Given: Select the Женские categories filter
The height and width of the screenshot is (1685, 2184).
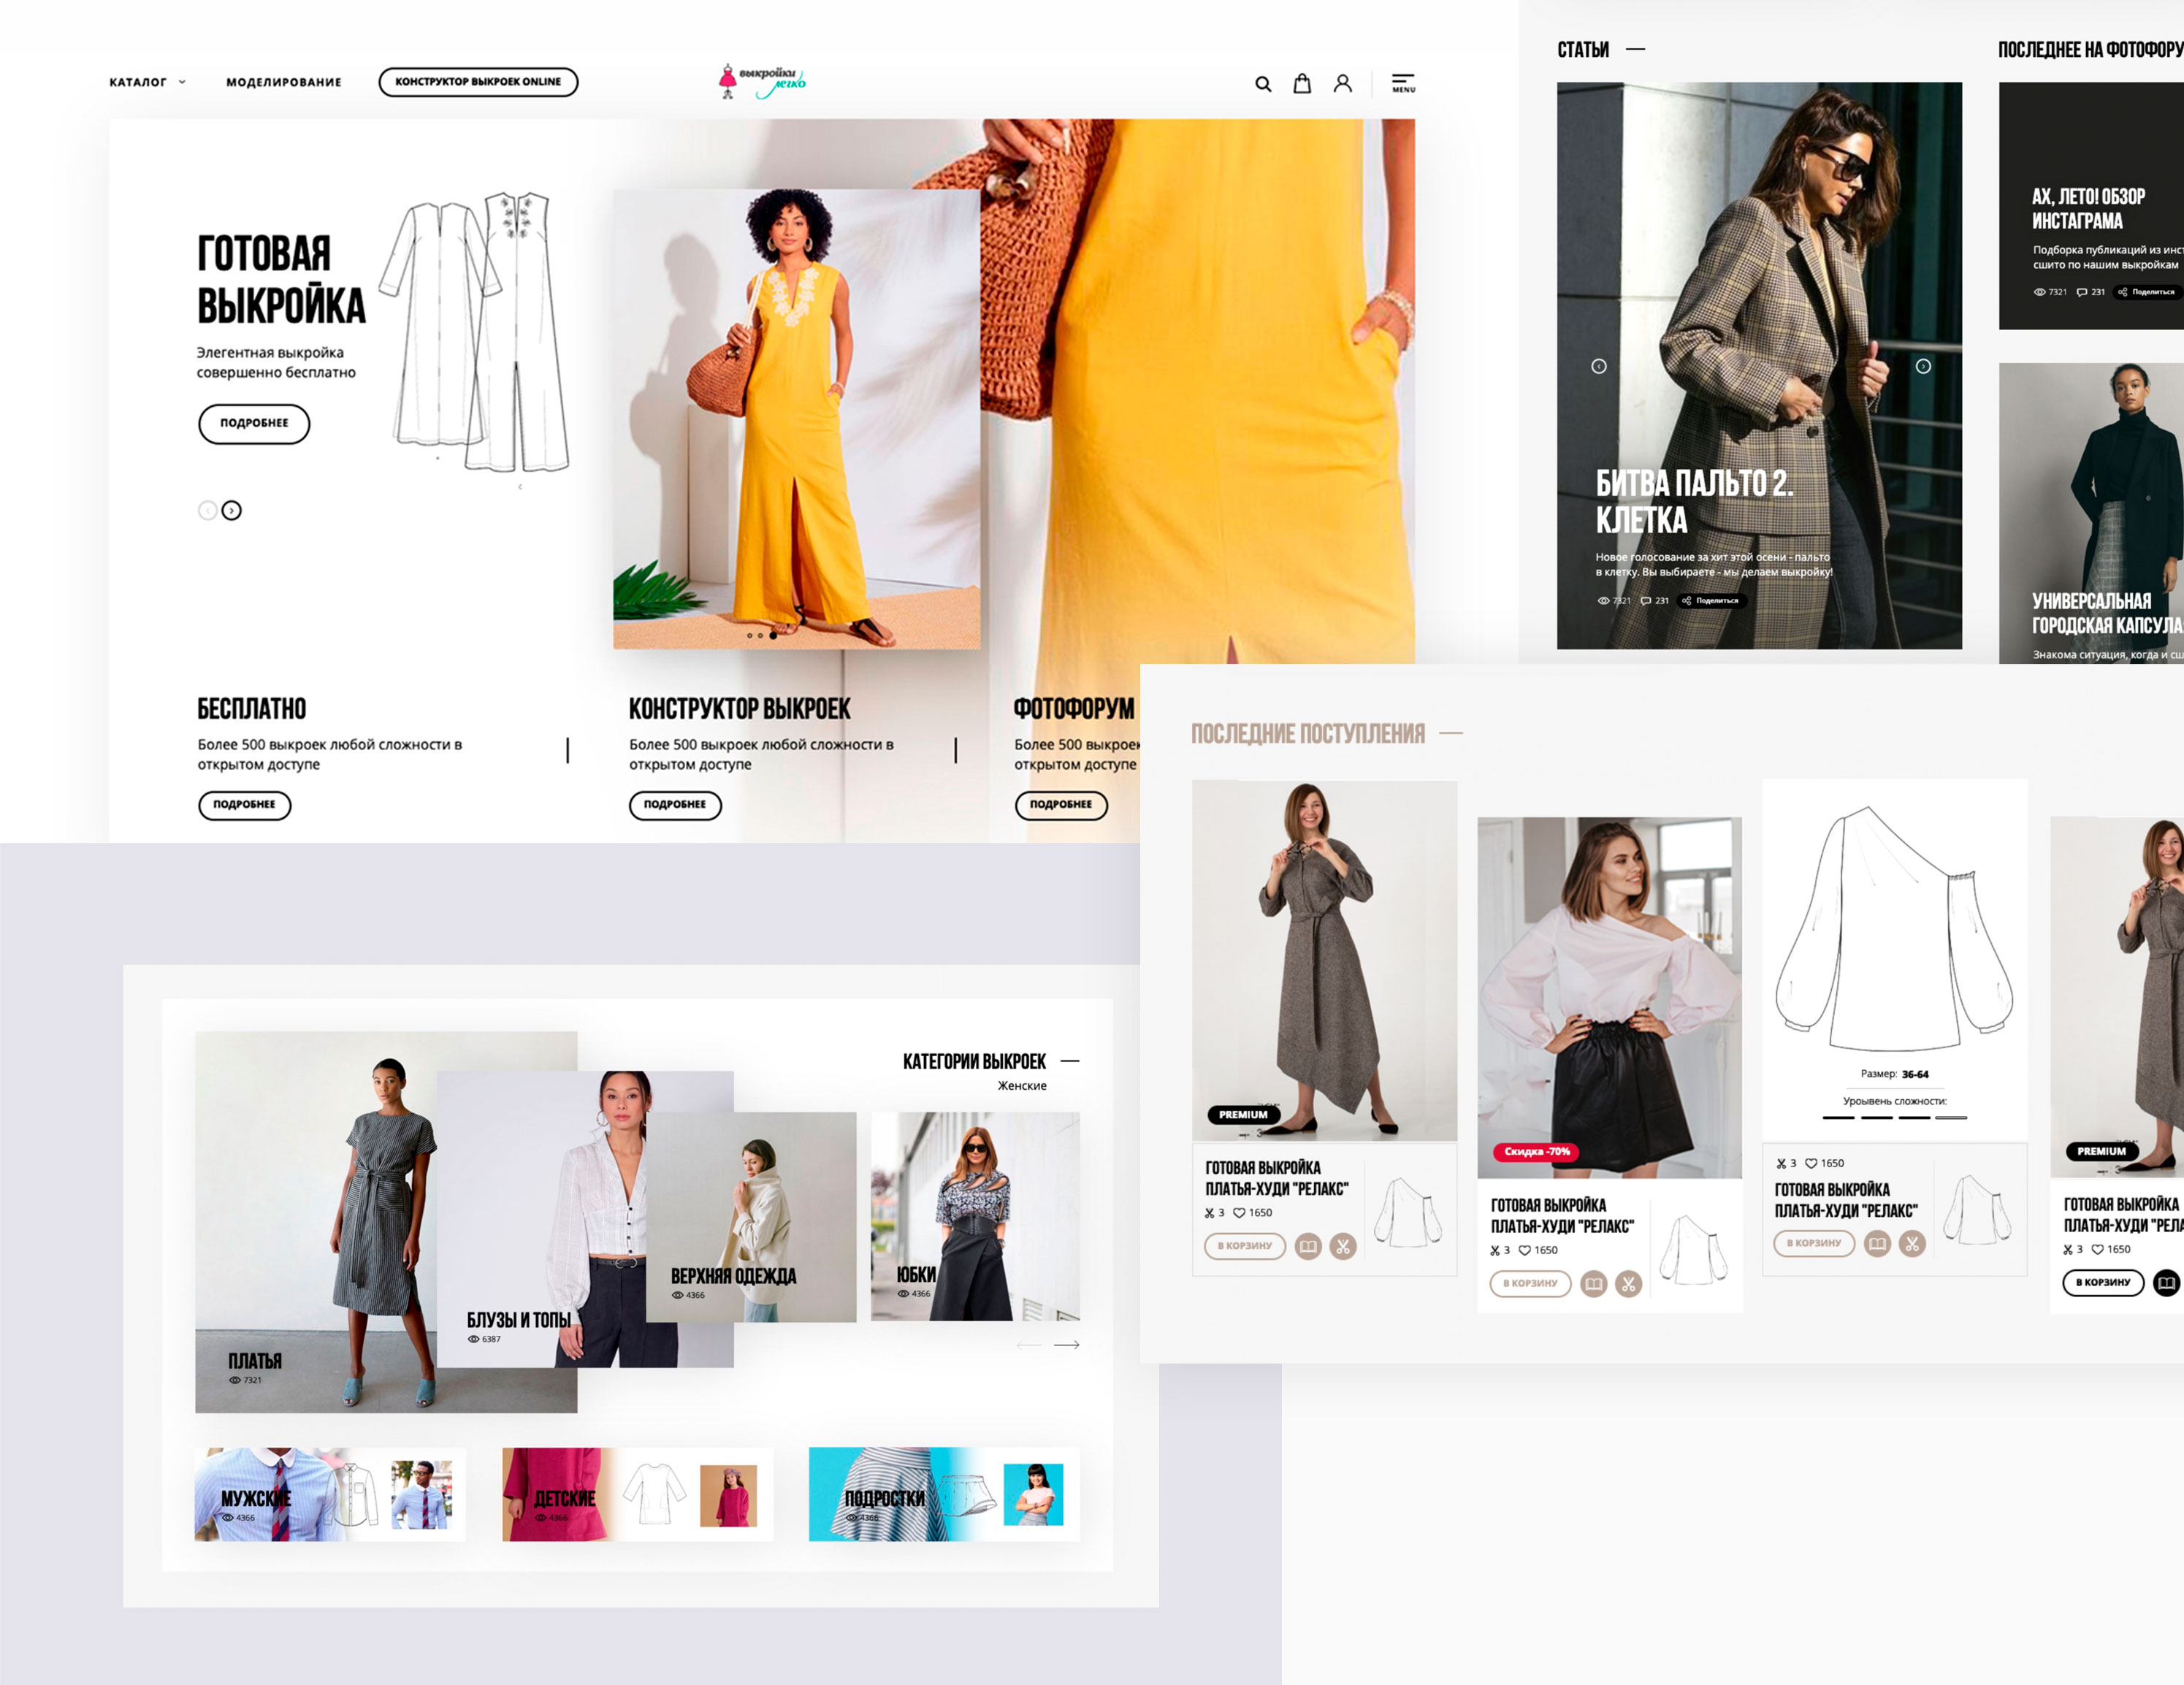Looking at the screenshot, I should tap(1022, 1085).
